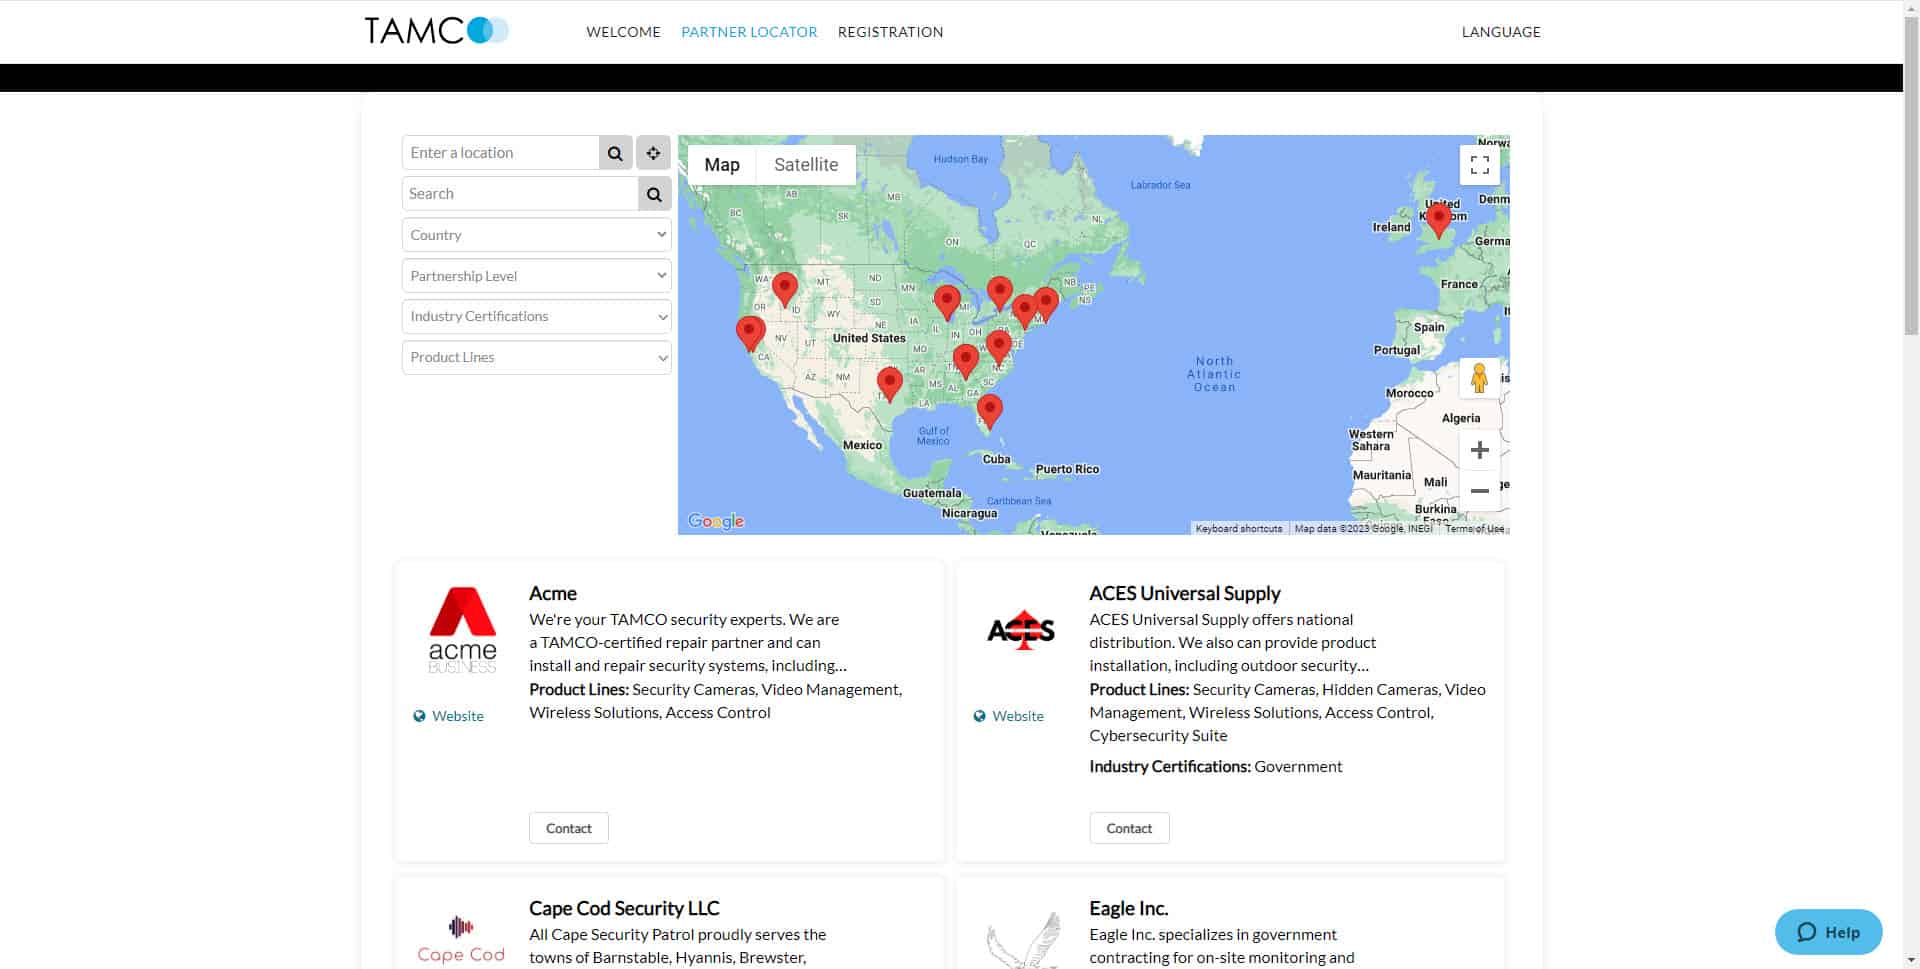Viewport: 1920px width, 969px height.
Task: Open ACES Universal Supply website link
Action: [1017, 716]
